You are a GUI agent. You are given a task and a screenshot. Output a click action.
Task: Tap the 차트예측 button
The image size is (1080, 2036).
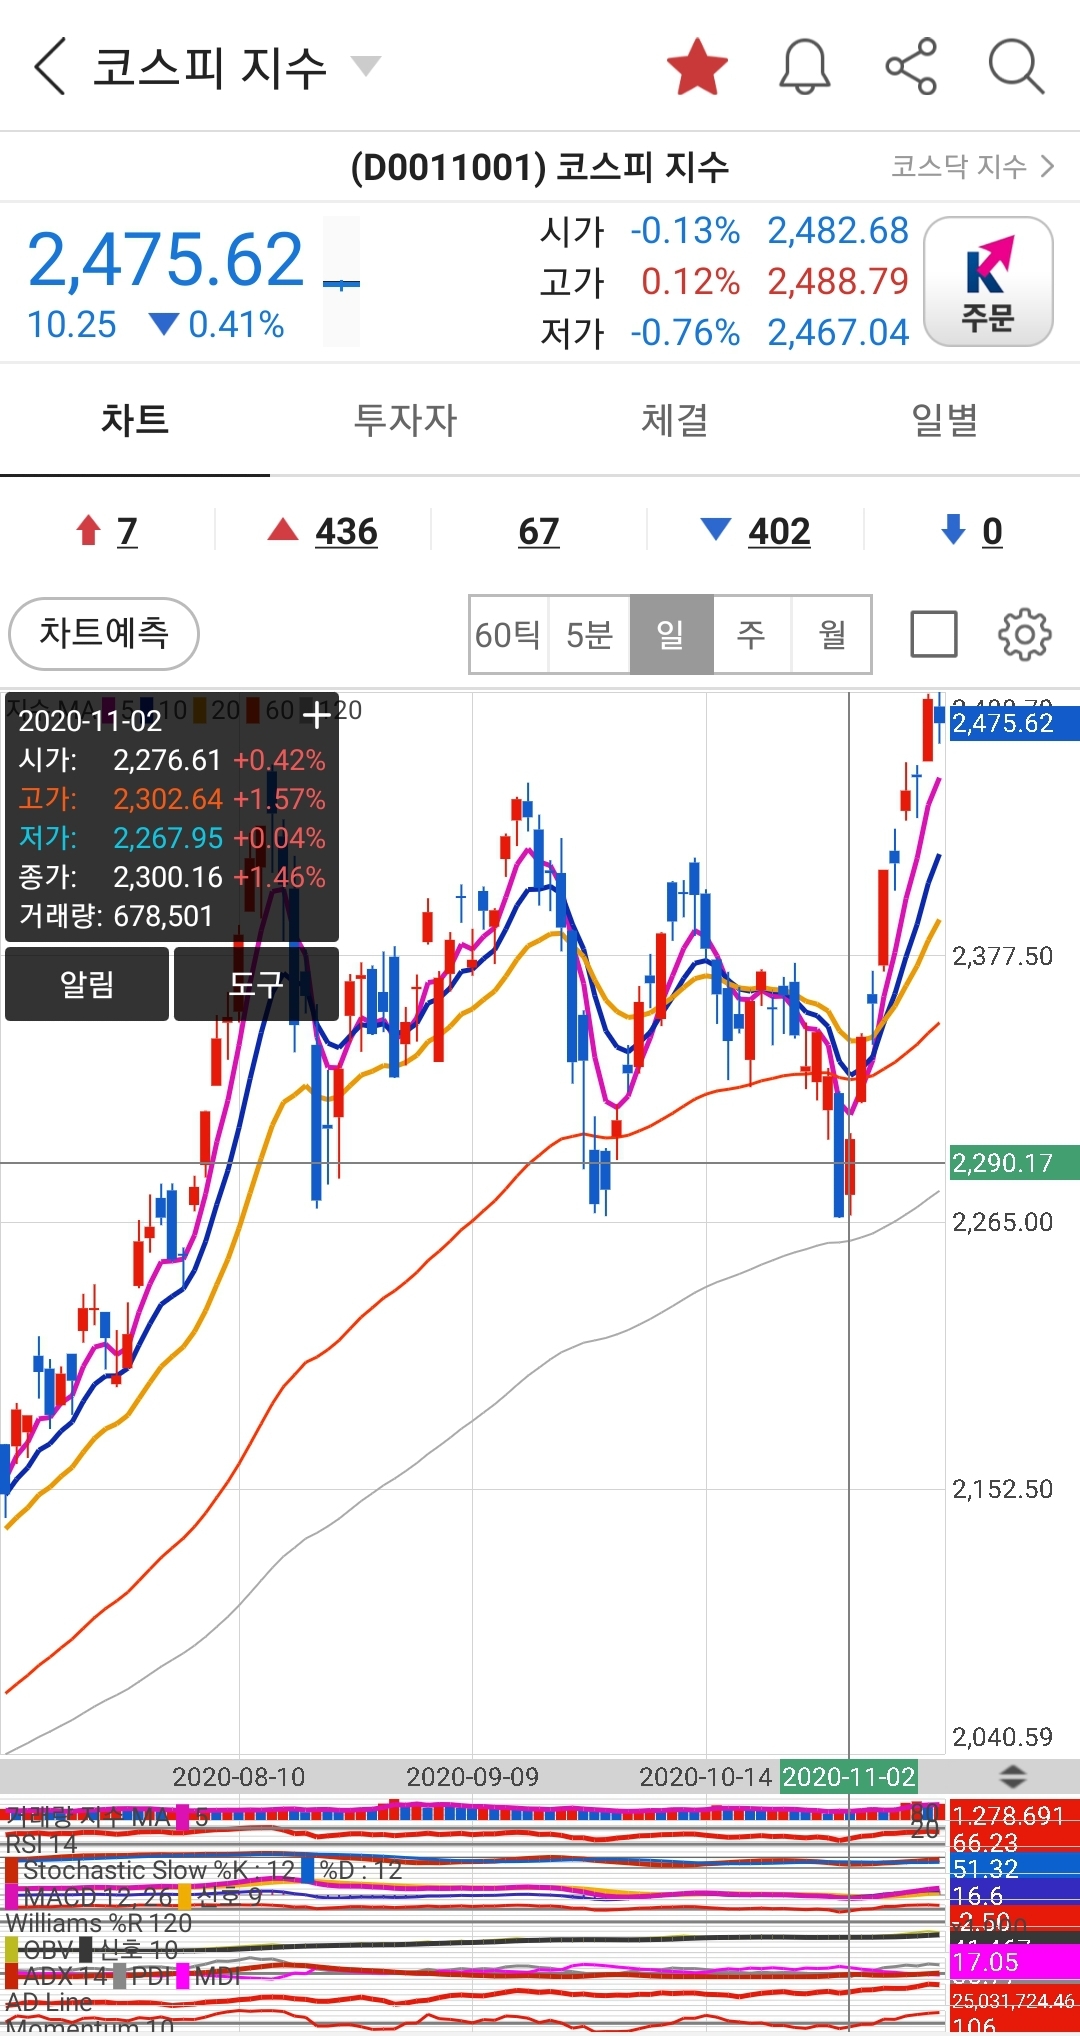pos(104,633)
